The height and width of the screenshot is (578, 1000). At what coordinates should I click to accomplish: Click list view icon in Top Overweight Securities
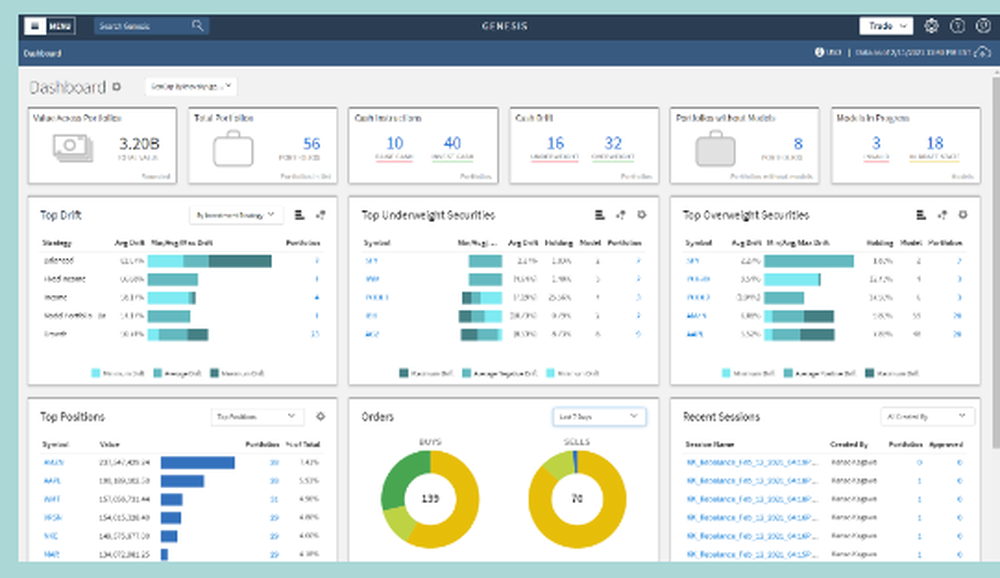click(x=920, y=215)
